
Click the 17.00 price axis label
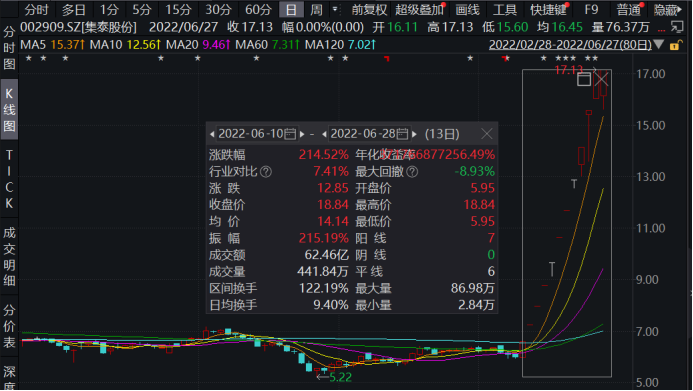pos(651,74)
